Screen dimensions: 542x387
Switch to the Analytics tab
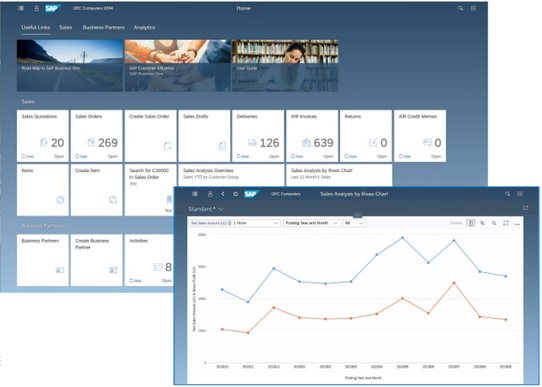[144, 28]
